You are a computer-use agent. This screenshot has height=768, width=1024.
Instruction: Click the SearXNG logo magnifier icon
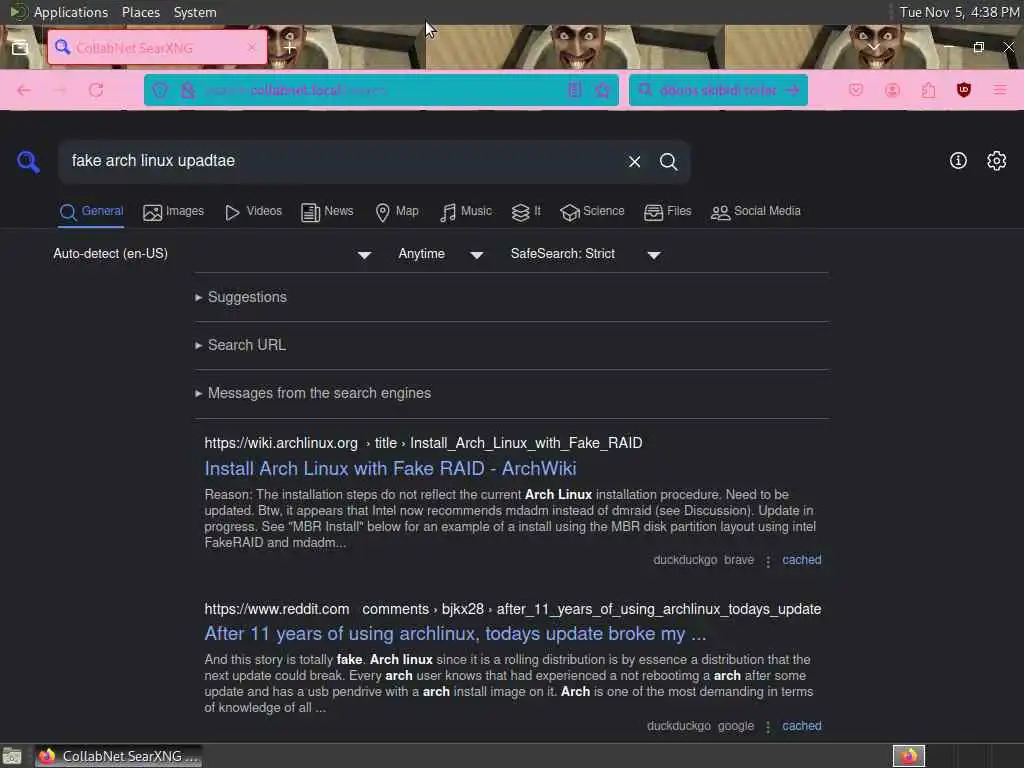28,161
